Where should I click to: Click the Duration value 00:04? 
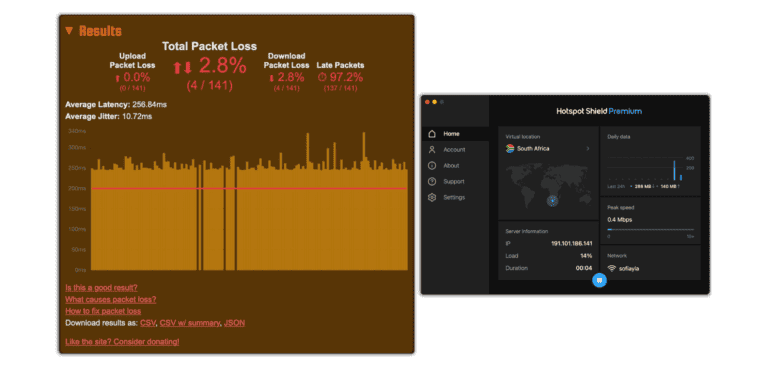coord(584,268)
